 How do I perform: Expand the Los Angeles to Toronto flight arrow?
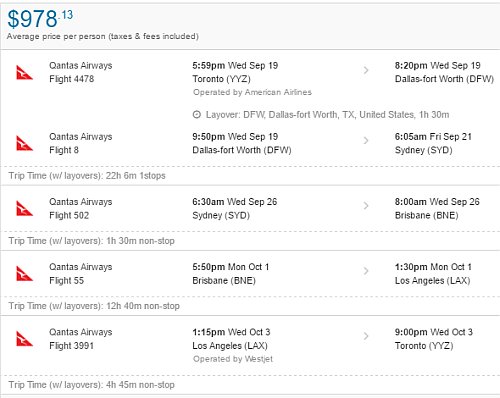(366, 336)
